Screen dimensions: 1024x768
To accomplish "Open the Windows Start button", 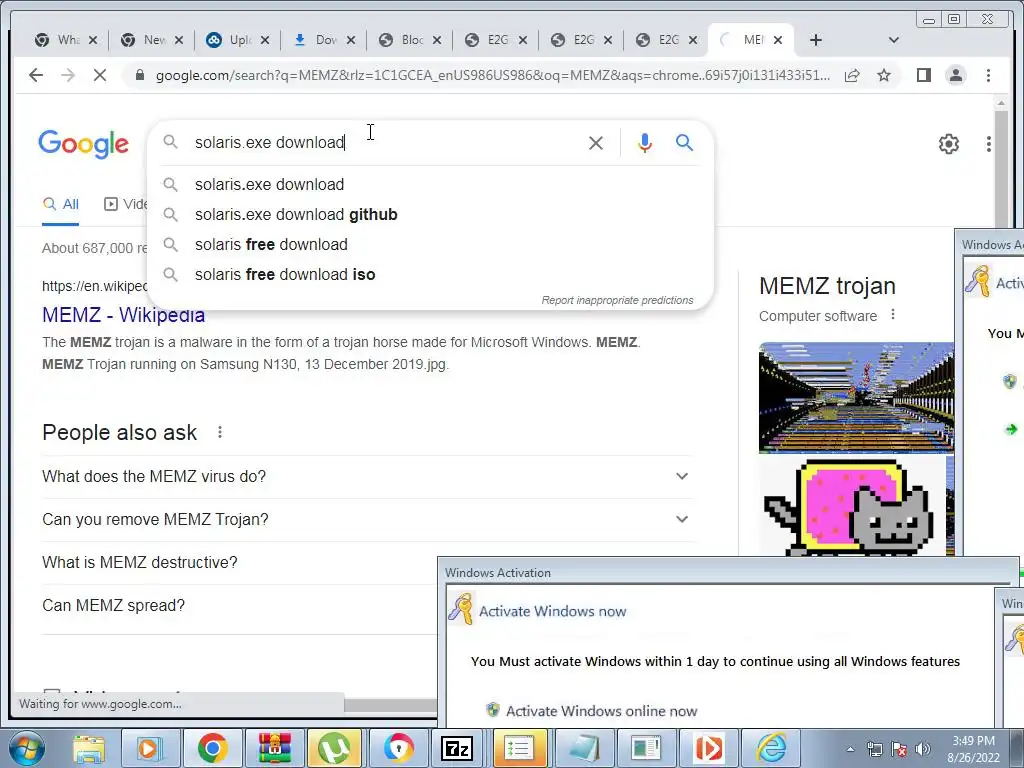I will pos(26,748).
